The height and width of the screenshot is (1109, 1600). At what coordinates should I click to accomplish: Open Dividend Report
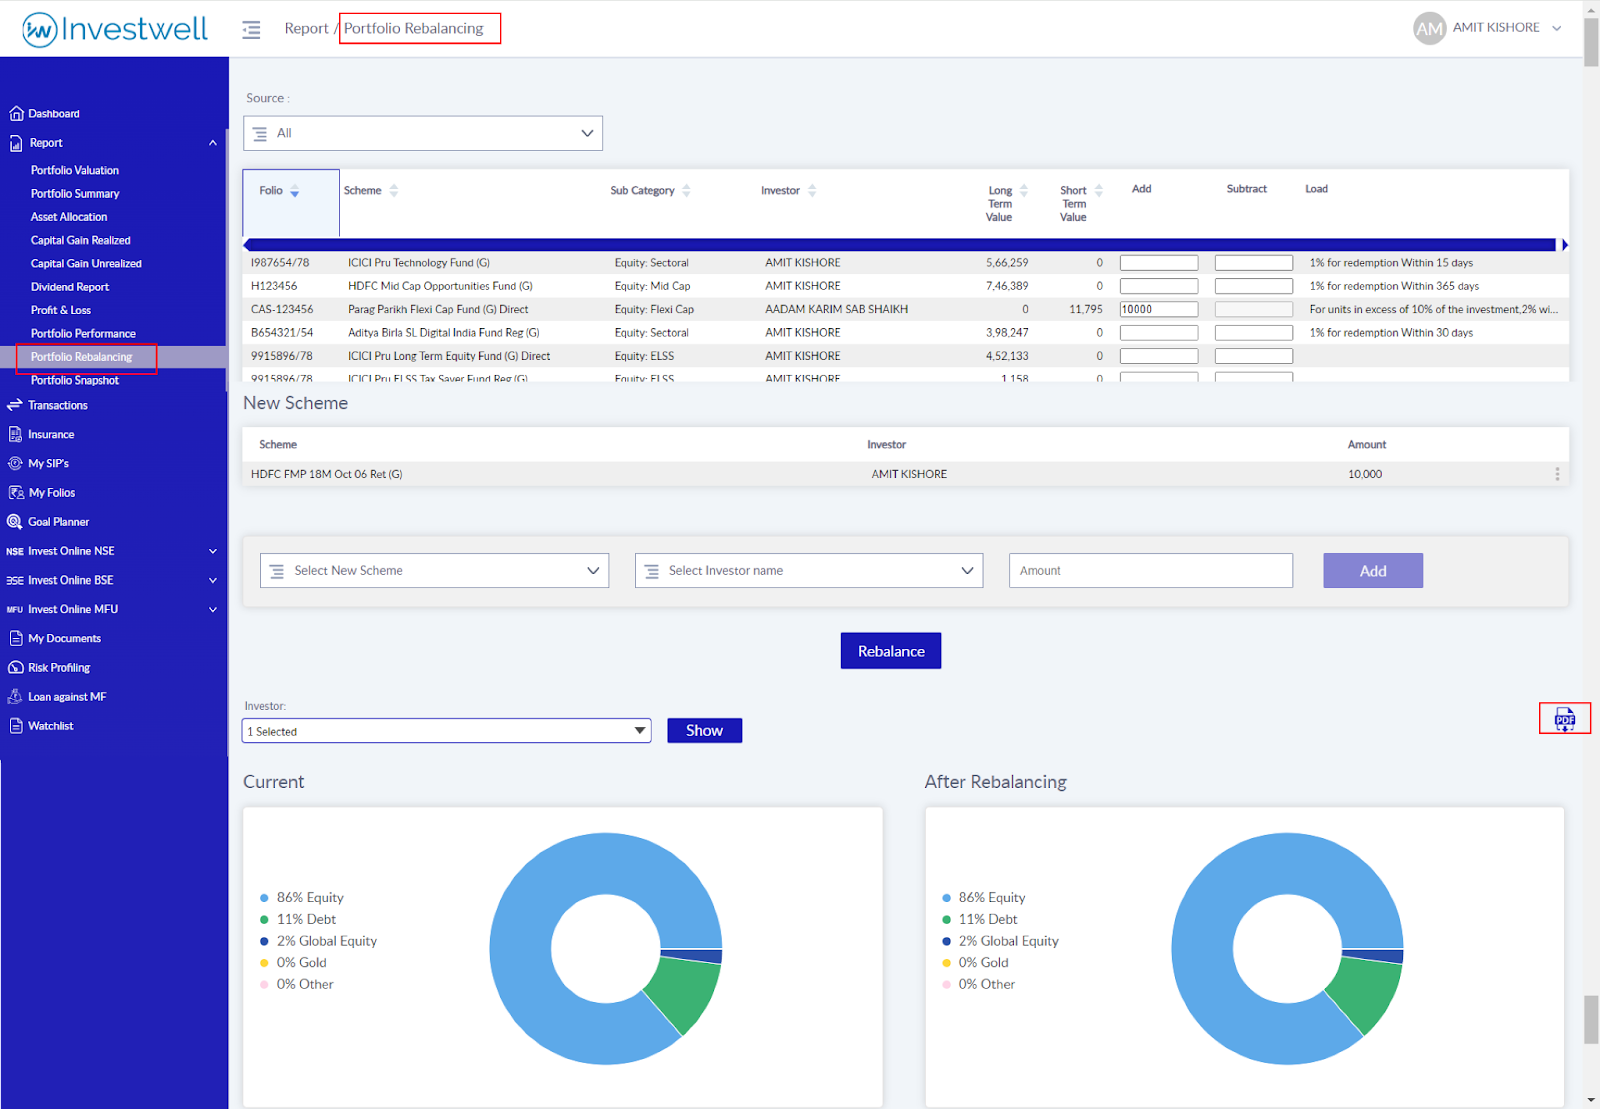coord(70,287)
